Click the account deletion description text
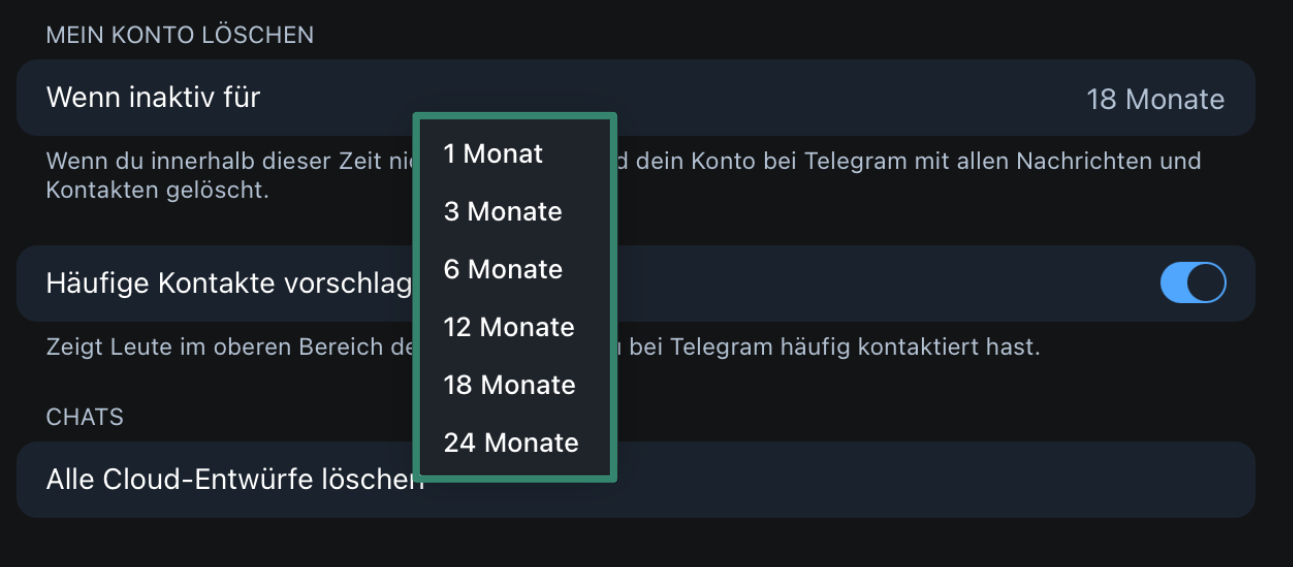The height and width of the screenshot is (567, 1293). click(x=900, y=161)
